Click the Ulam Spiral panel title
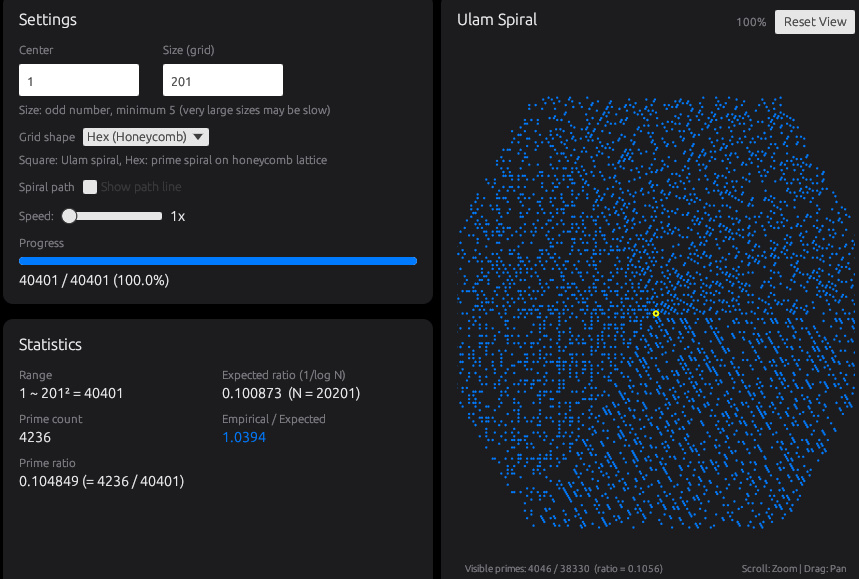The height and width of the screenshot is (579, 859). pyautogui.click(x=497, y=20)
